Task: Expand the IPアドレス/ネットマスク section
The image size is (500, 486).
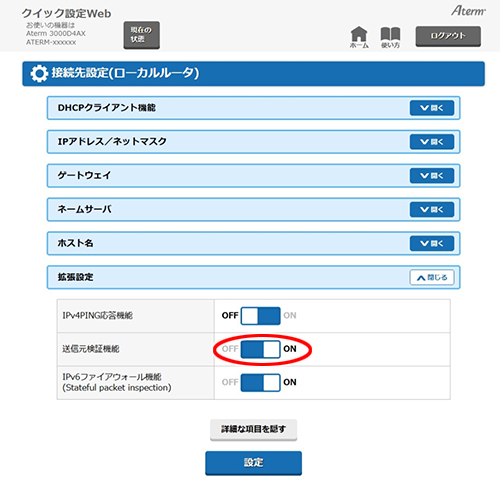Action: tap(432, 142)
